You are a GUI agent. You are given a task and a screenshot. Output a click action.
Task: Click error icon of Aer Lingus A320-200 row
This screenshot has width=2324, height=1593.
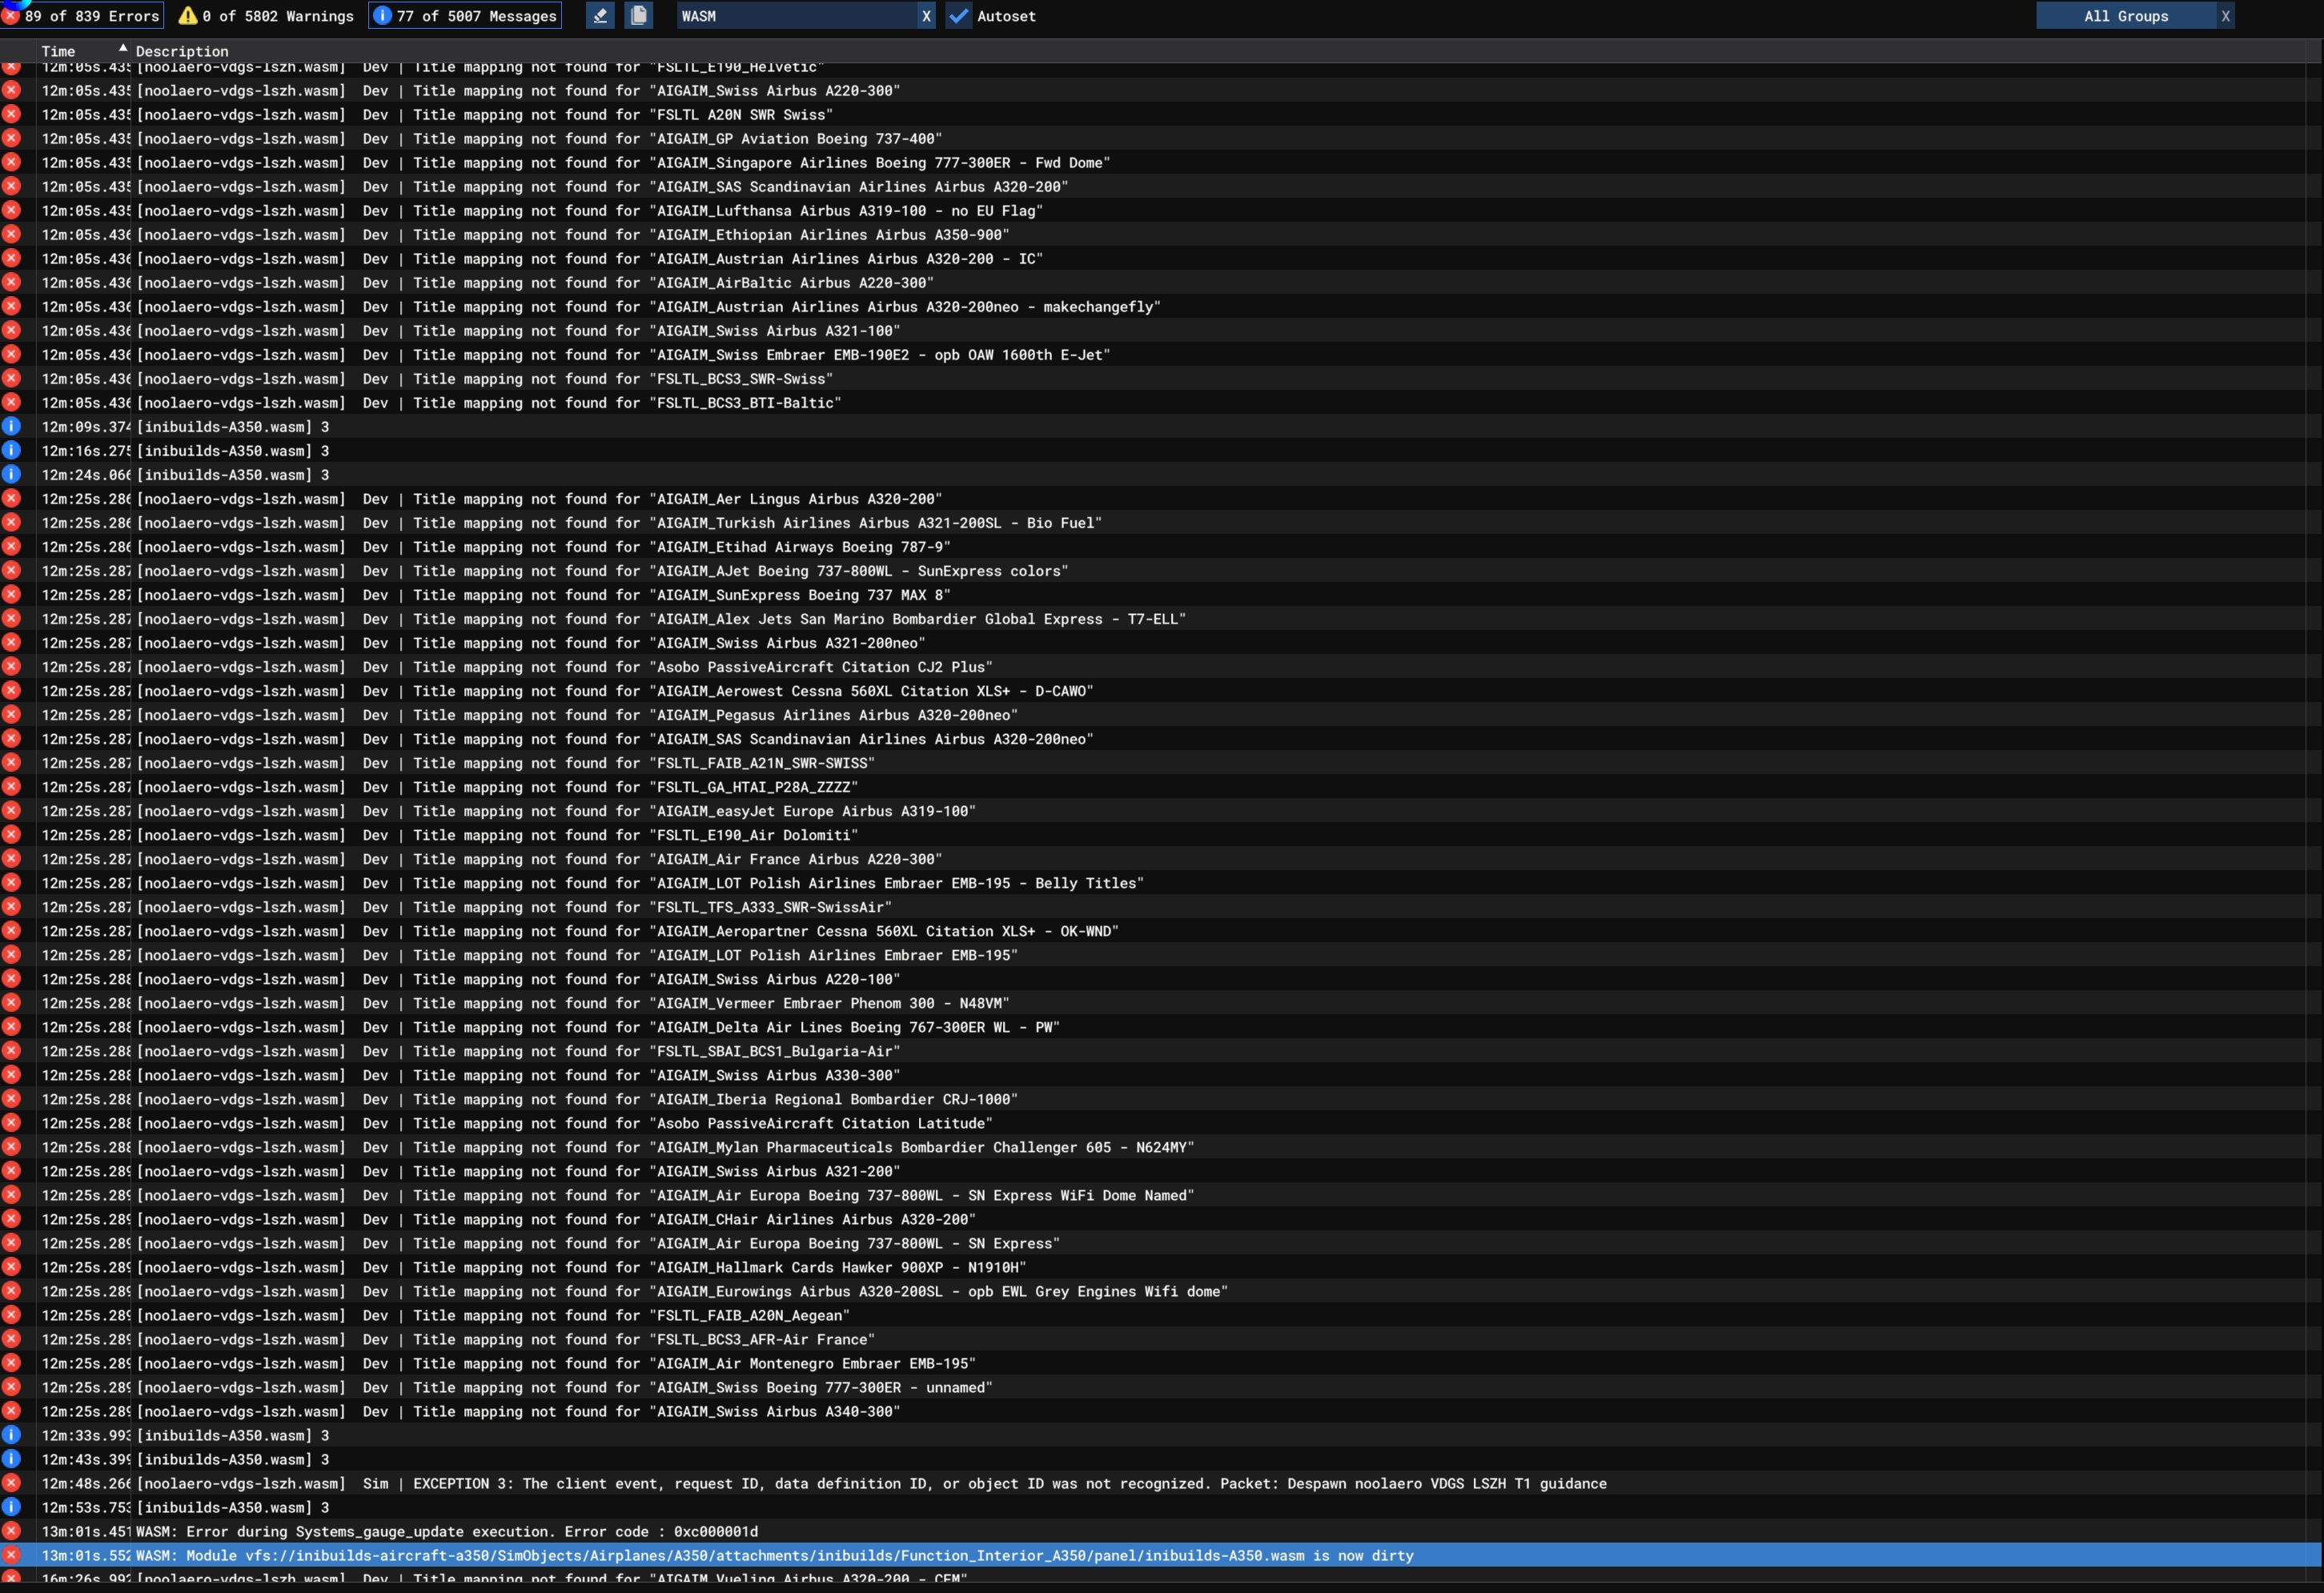point(11,498)
